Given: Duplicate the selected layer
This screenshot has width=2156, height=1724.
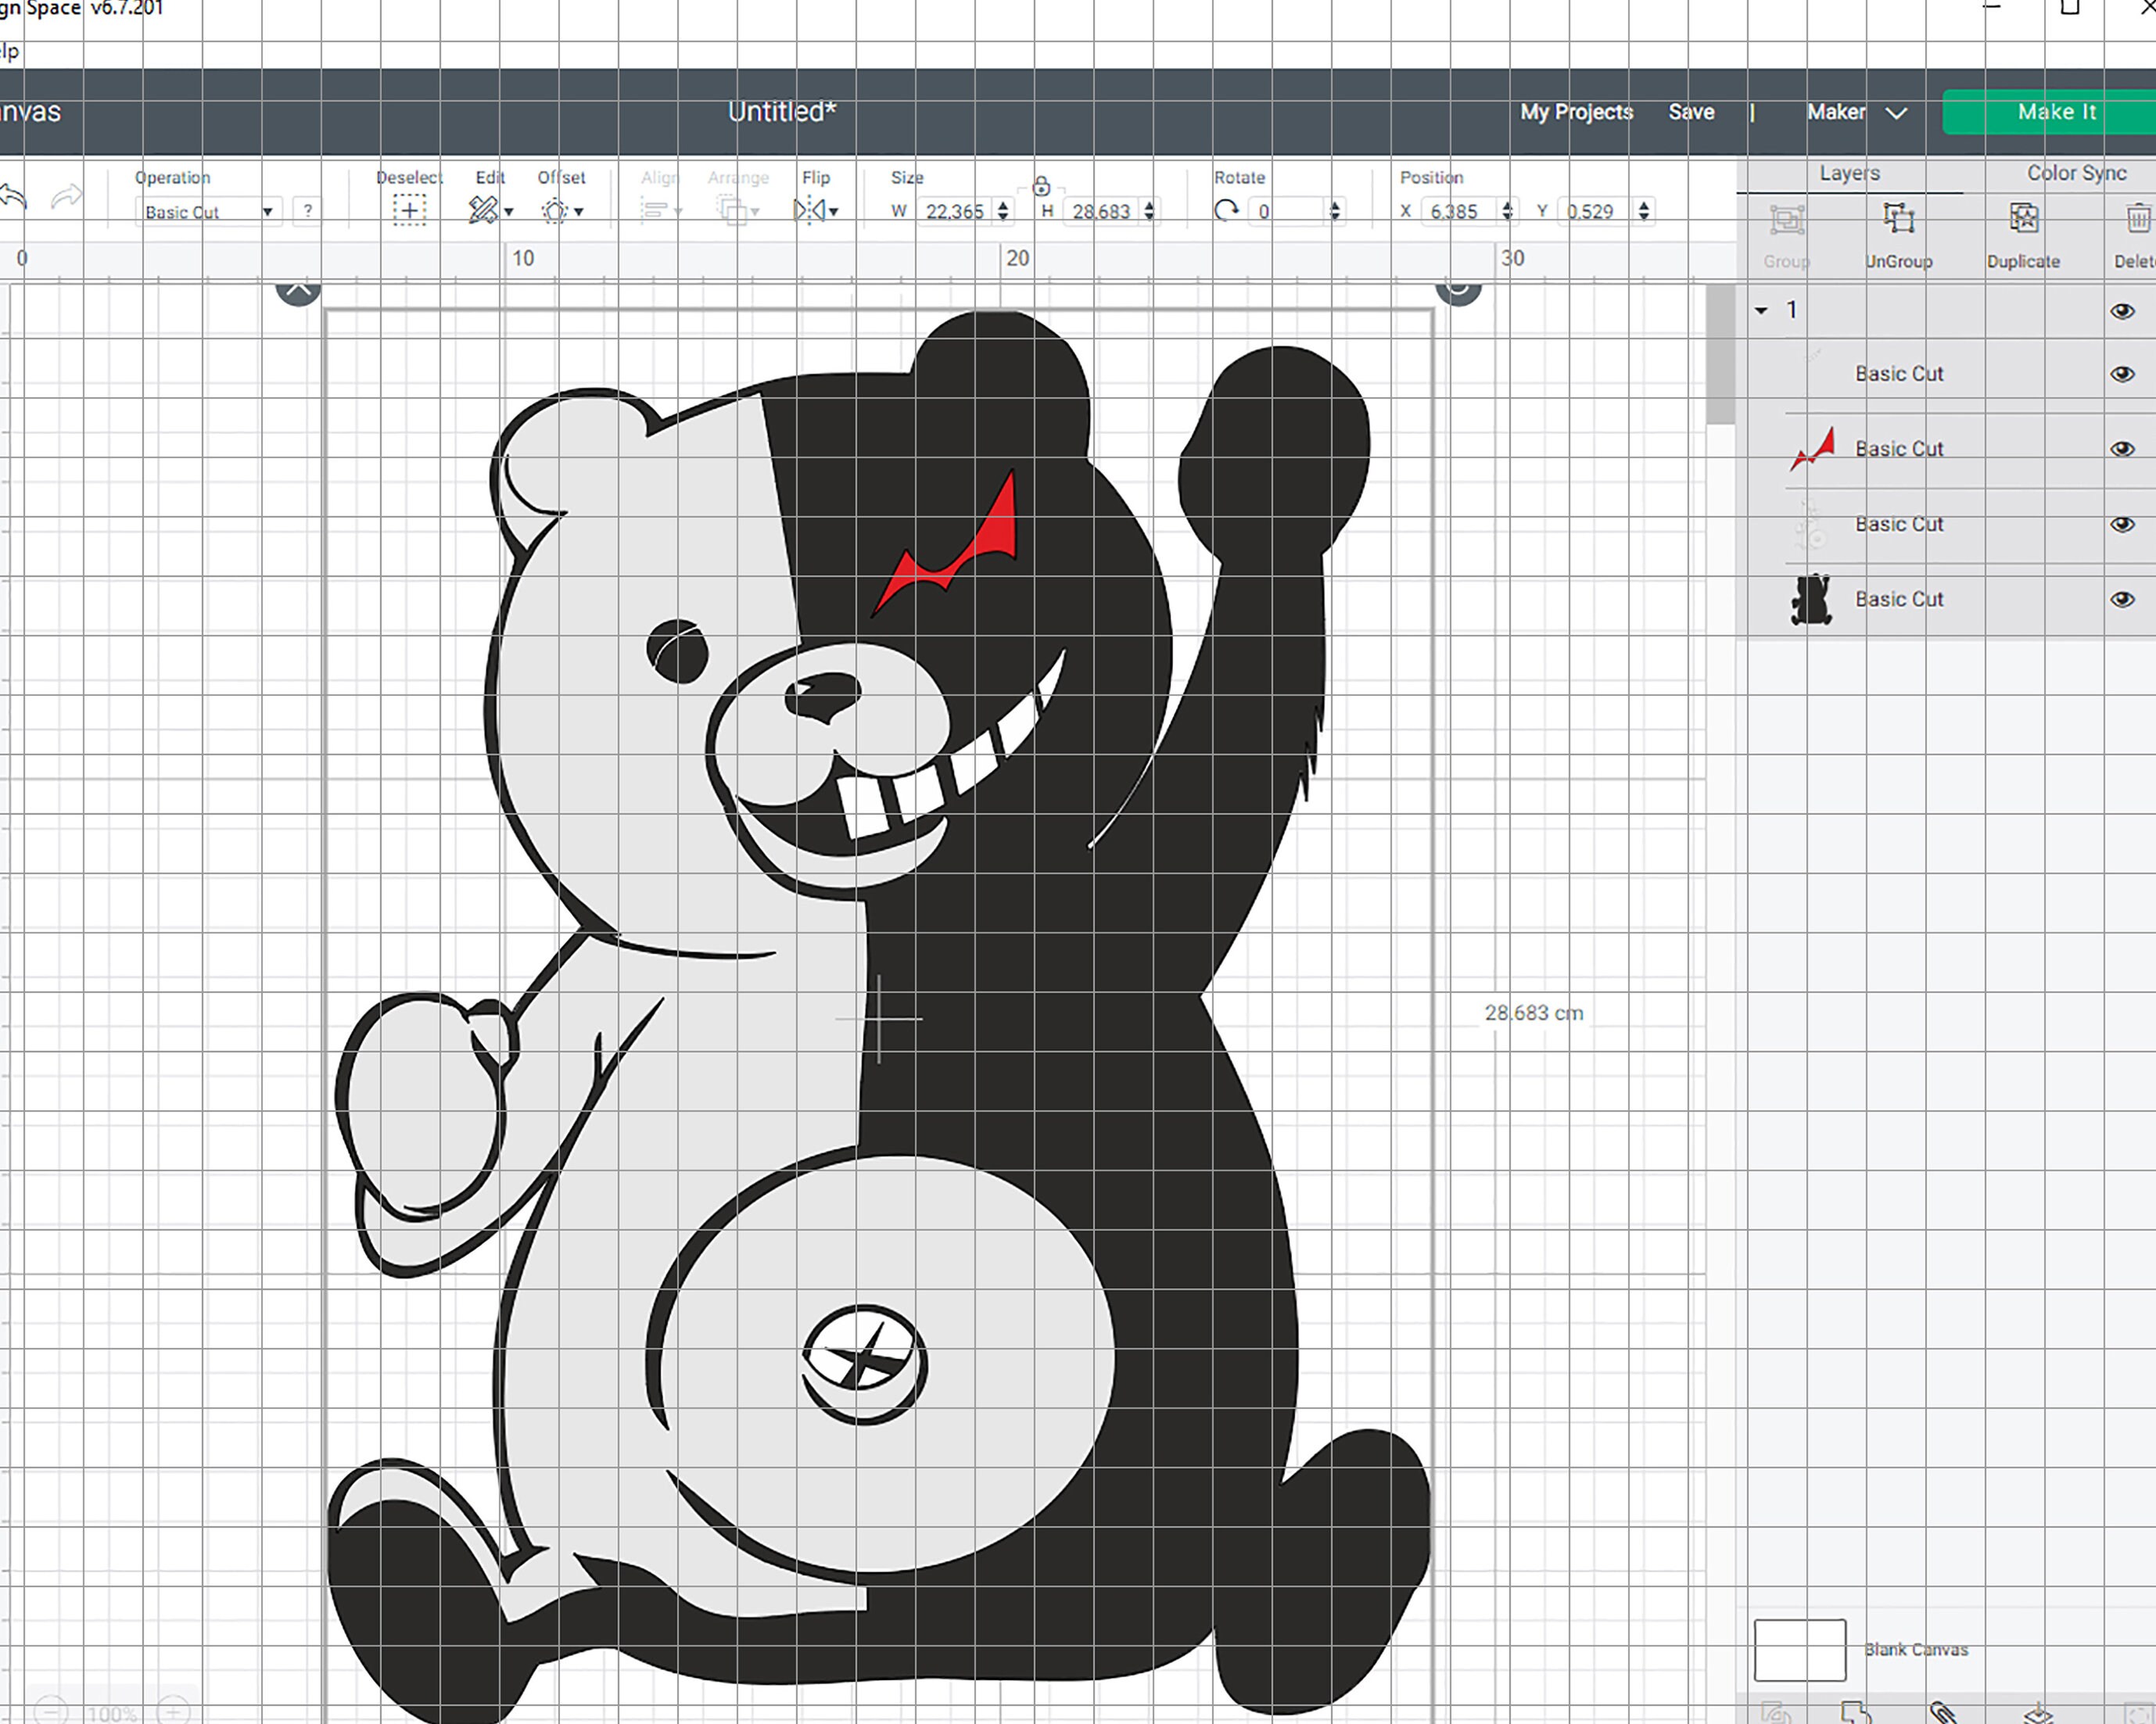Looking at the screenshot, I should click(x=2024, y=218).
